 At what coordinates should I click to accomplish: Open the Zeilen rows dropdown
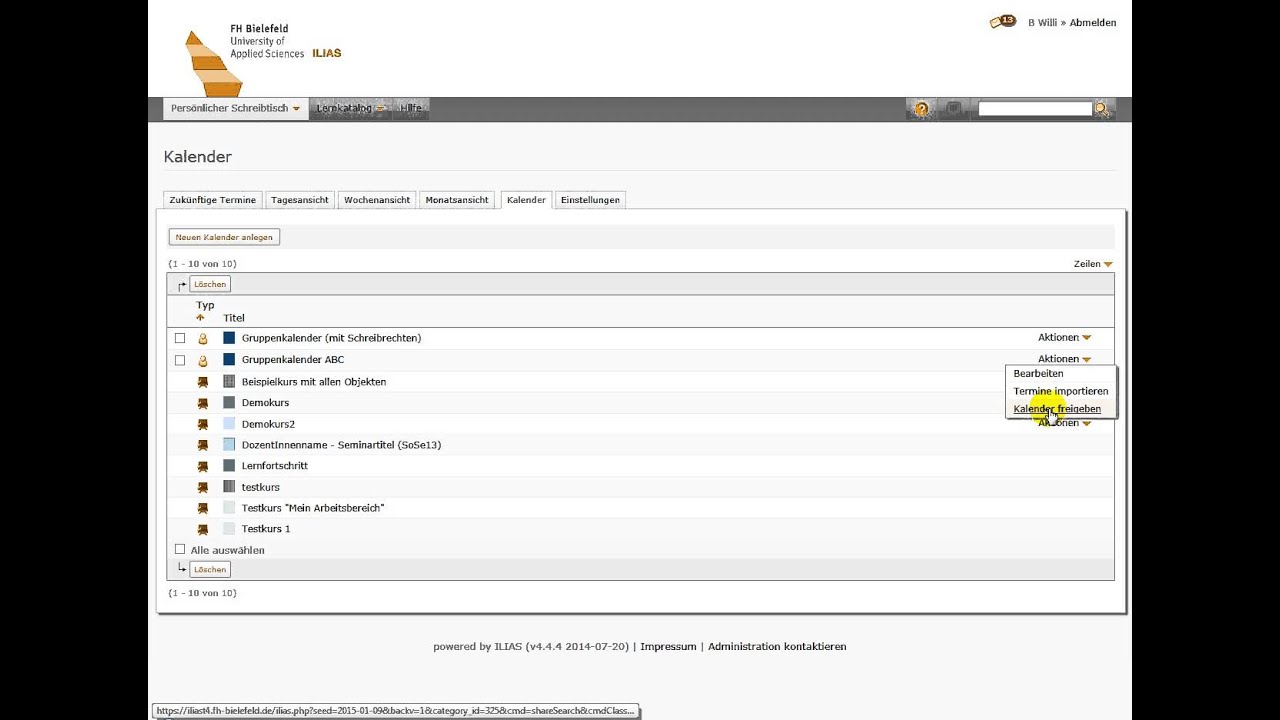point(1093,264)
